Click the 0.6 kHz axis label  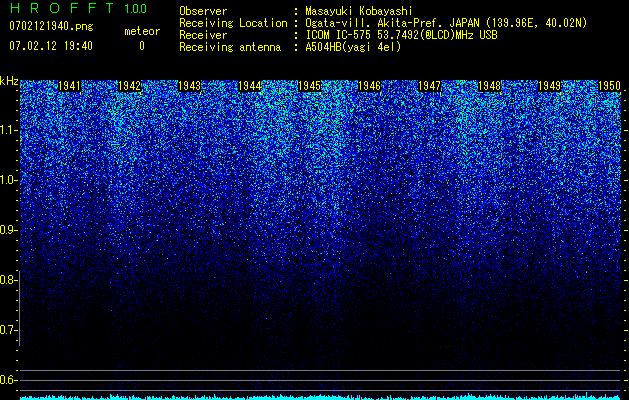[x=8, y=380]
